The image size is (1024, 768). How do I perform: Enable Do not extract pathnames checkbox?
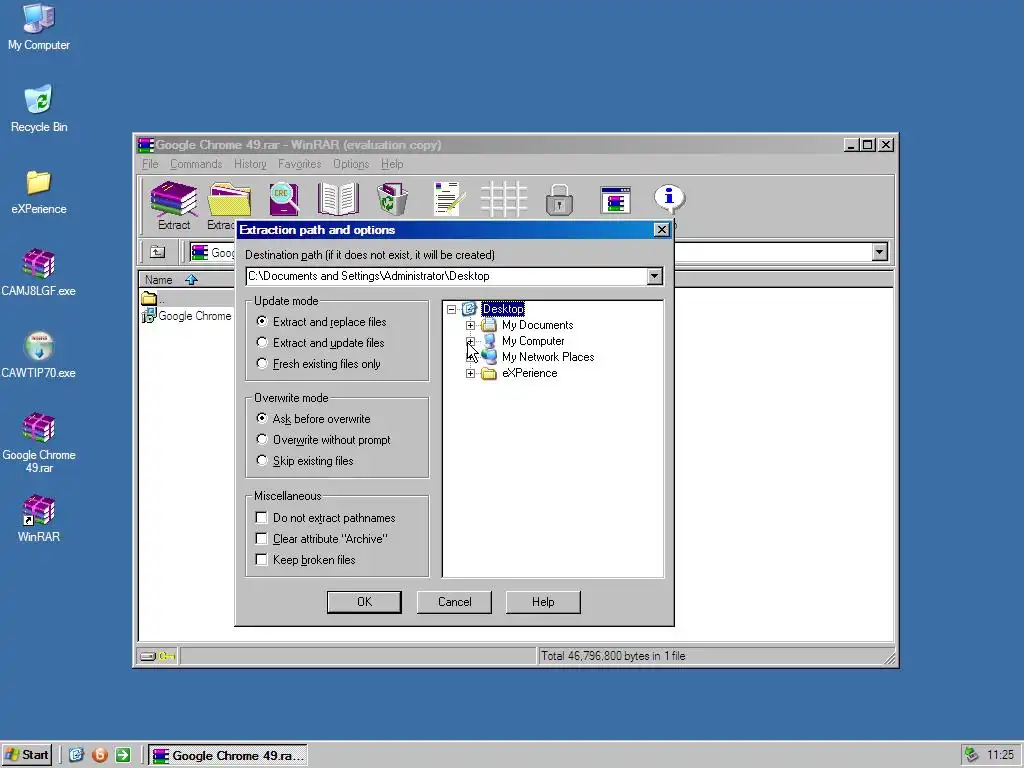click(x=262, y=518)
